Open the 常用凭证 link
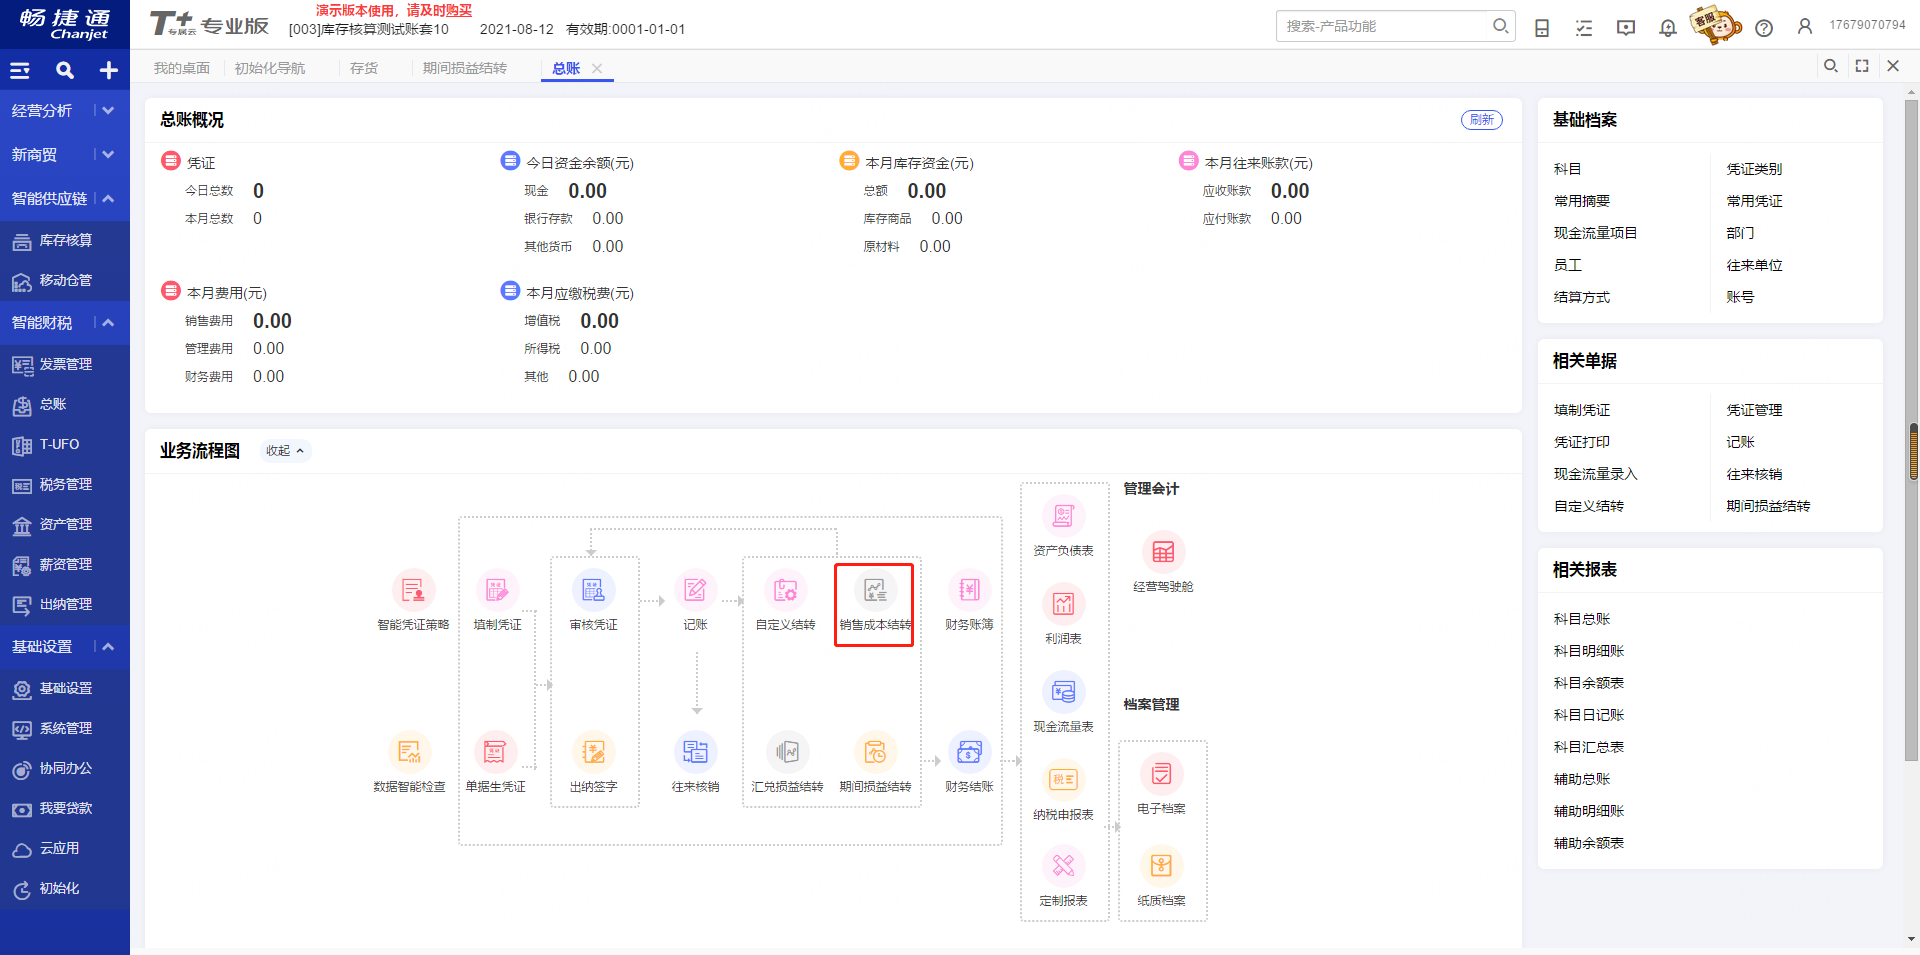This screenshot has width=1920, height=955. pyautogui.click(x=1754, y=201)
